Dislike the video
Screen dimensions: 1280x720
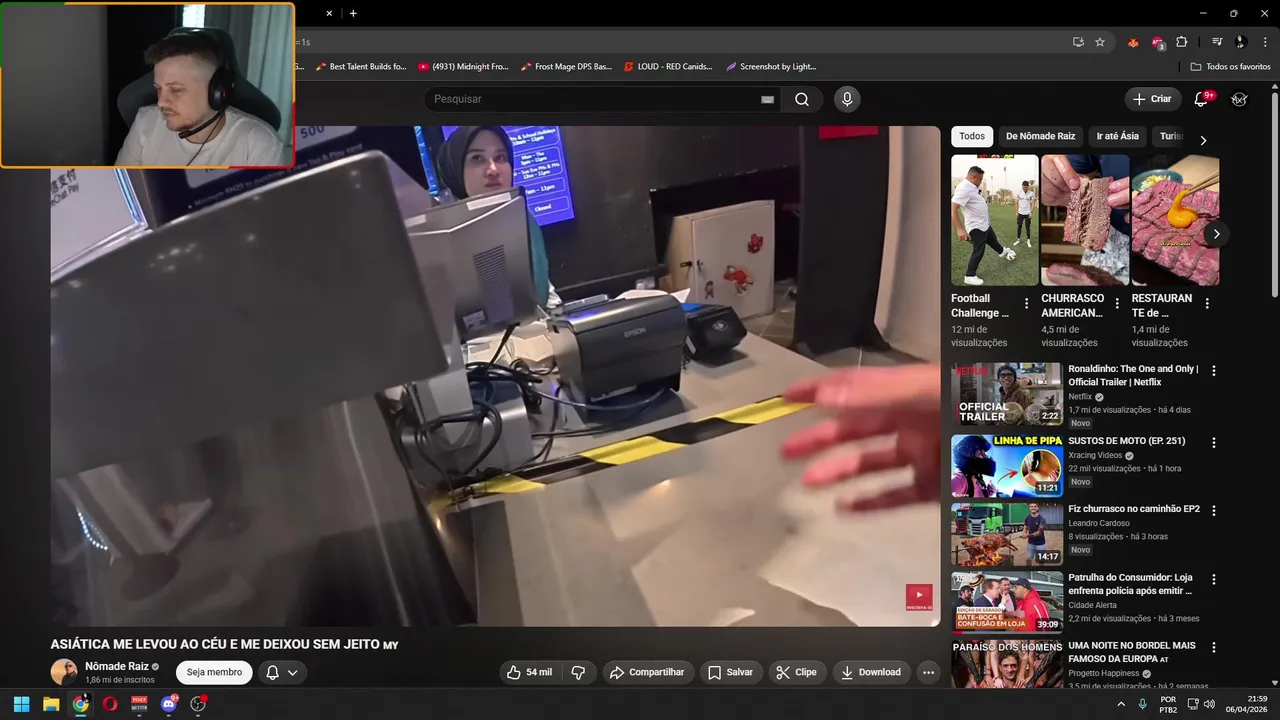(578, 672)
